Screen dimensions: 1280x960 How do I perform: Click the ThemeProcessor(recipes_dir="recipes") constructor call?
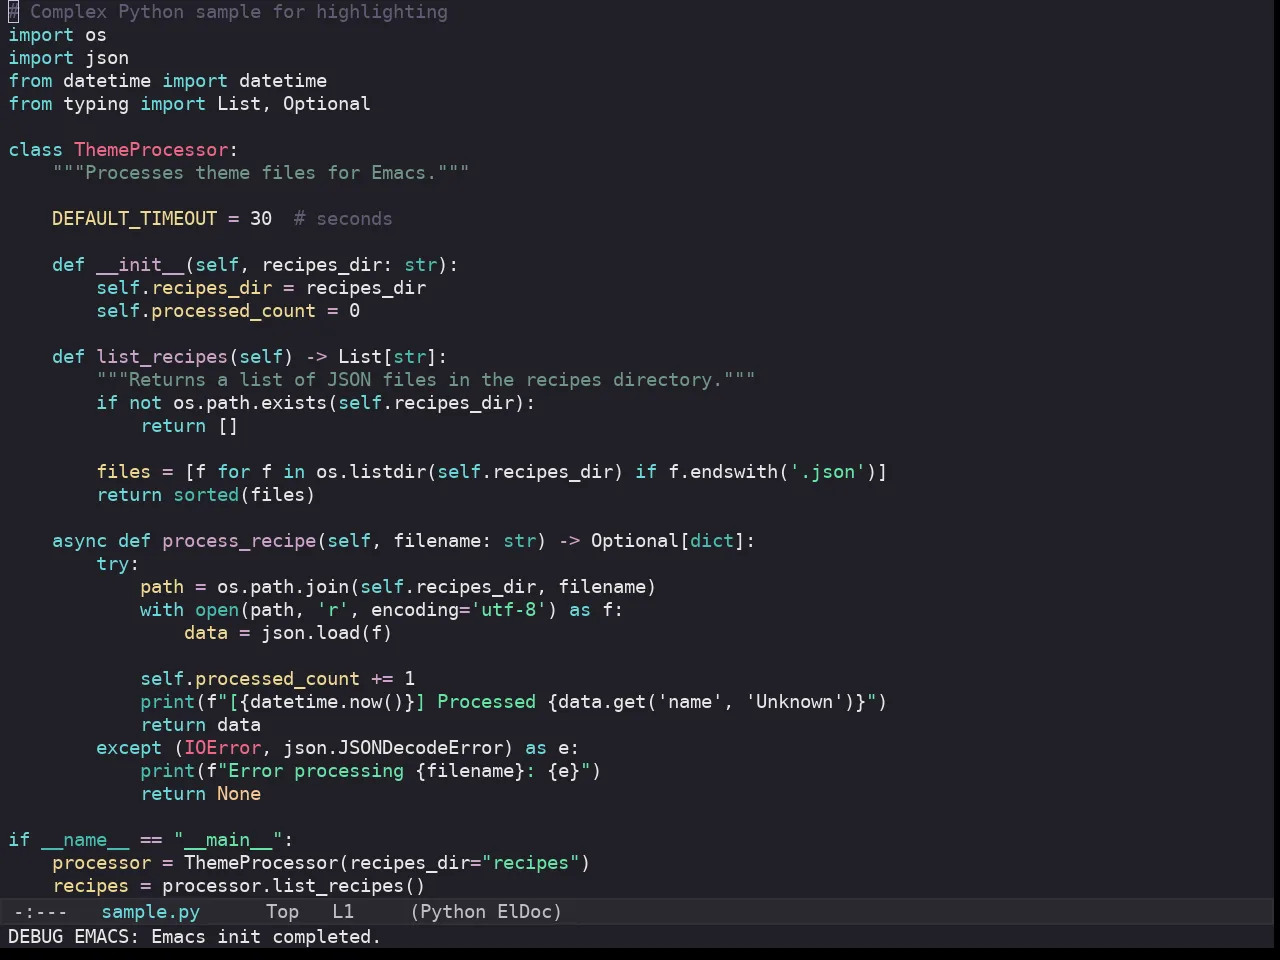point(387,863)
